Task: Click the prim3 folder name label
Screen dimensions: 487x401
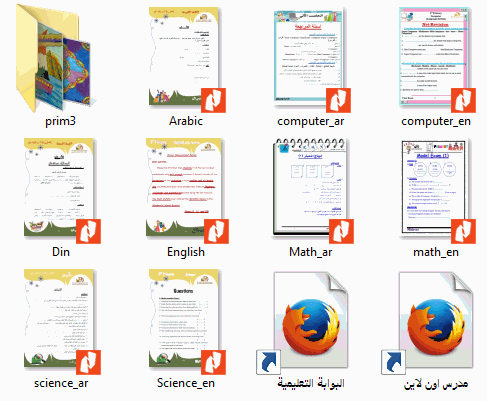Action: click(60, 121)
